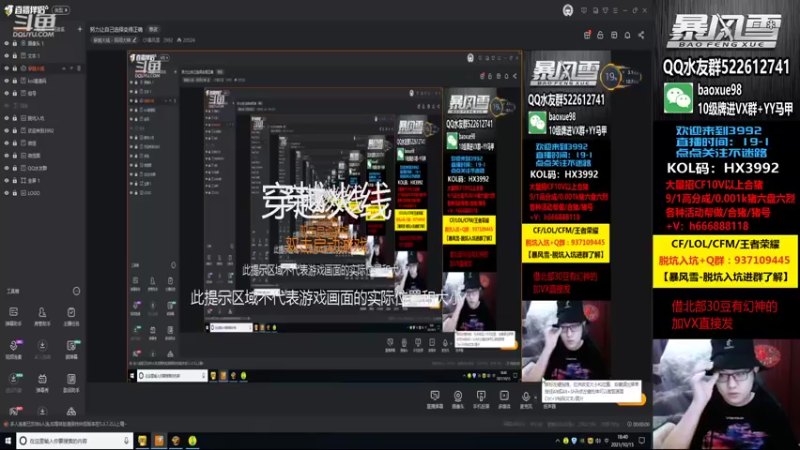This screenshot has height=450, width=800.
Task: Toggle visibility of the 欢迎来到3992 layer
Action: (x=7, y=131)
